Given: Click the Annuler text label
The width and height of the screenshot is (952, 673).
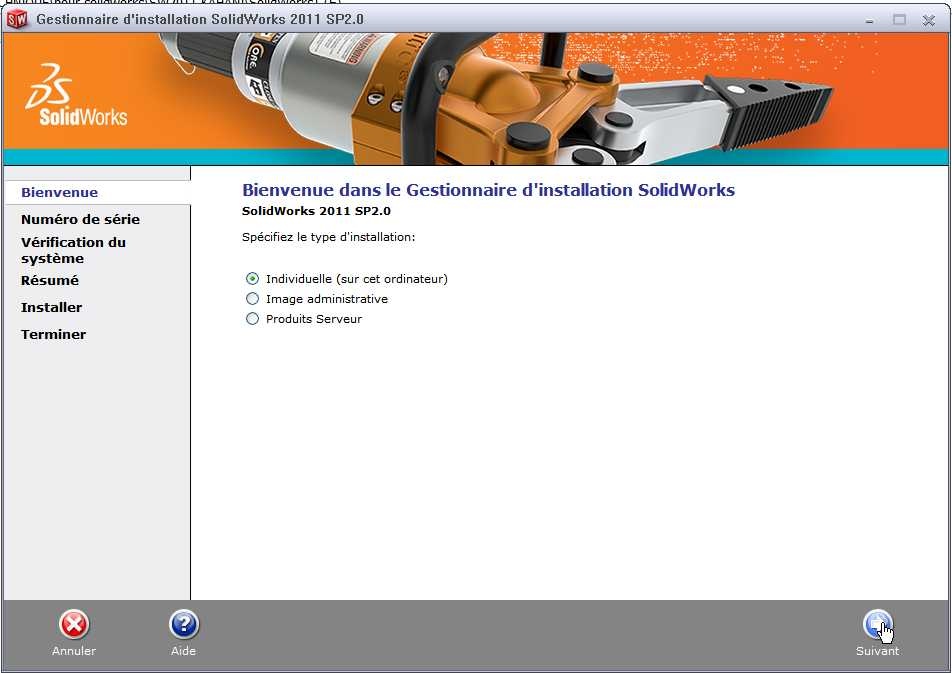Looking at the screenshot, I should pyautogui.click(x=74, y=651).
